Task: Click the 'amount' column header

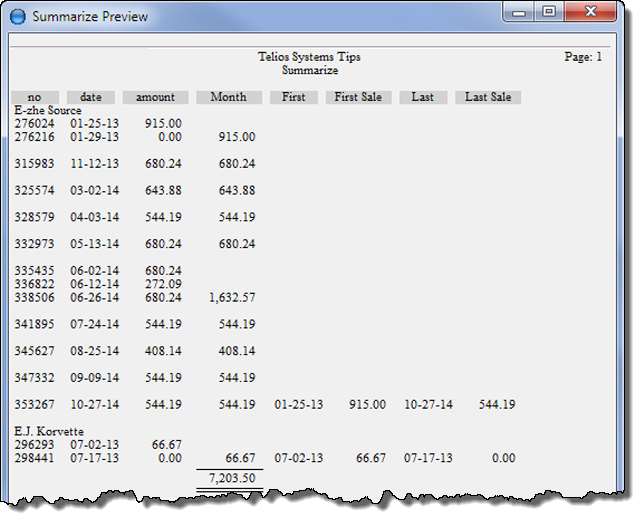Action: click(155, 97)
